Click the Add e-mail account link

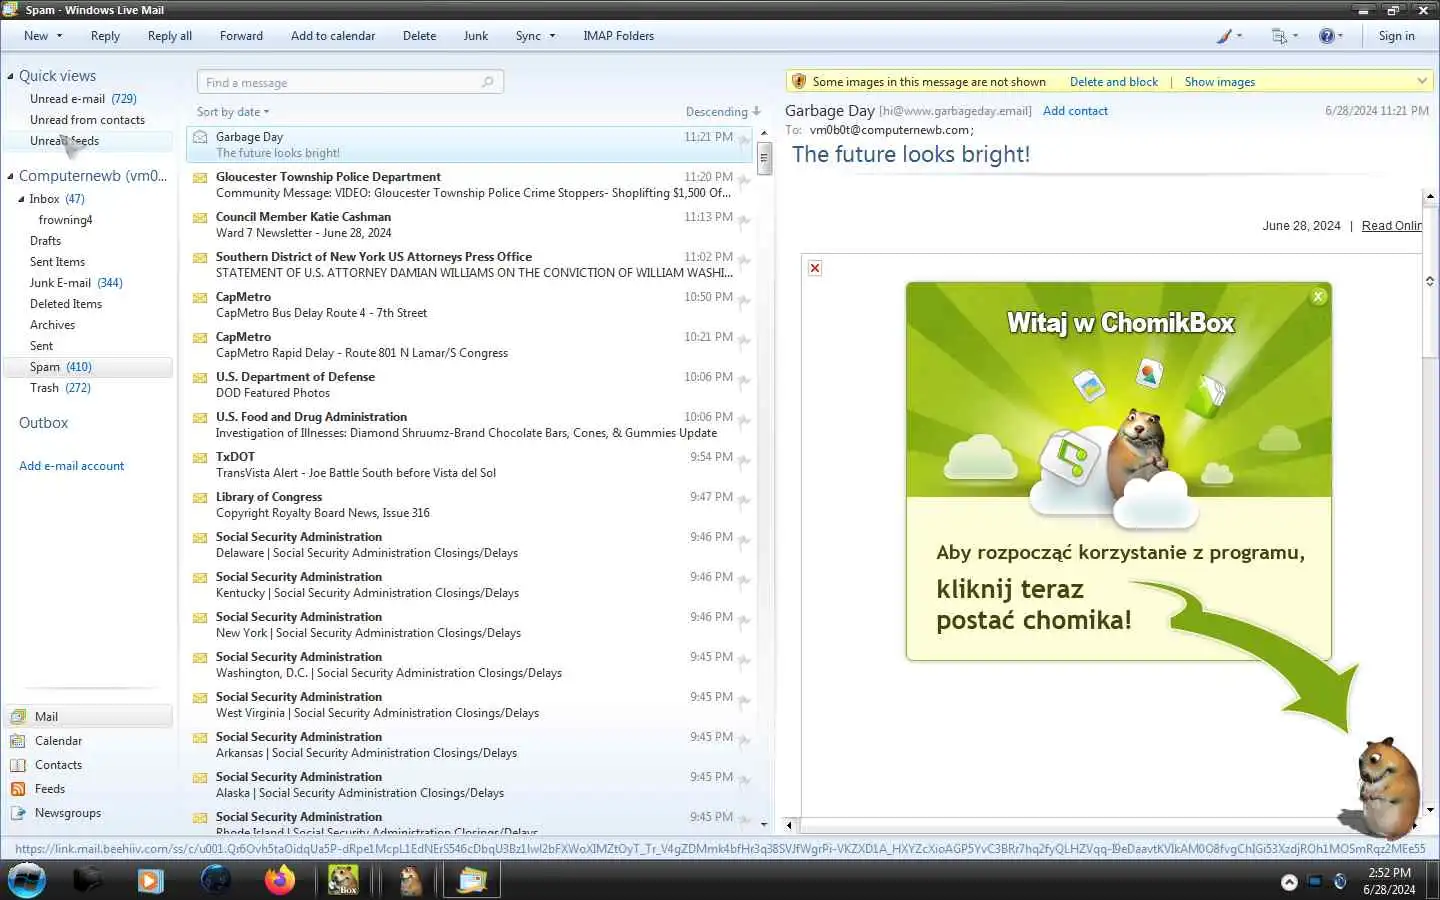click(72, 466)
